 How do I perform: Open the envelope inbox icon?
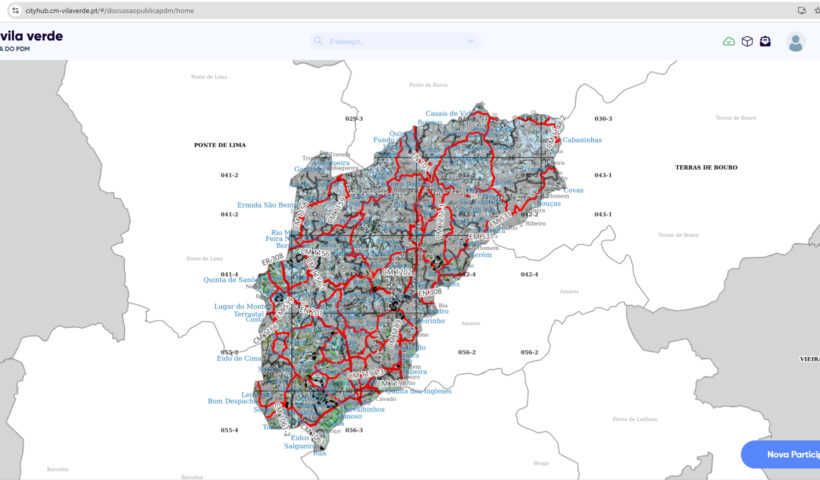[765, 42]
